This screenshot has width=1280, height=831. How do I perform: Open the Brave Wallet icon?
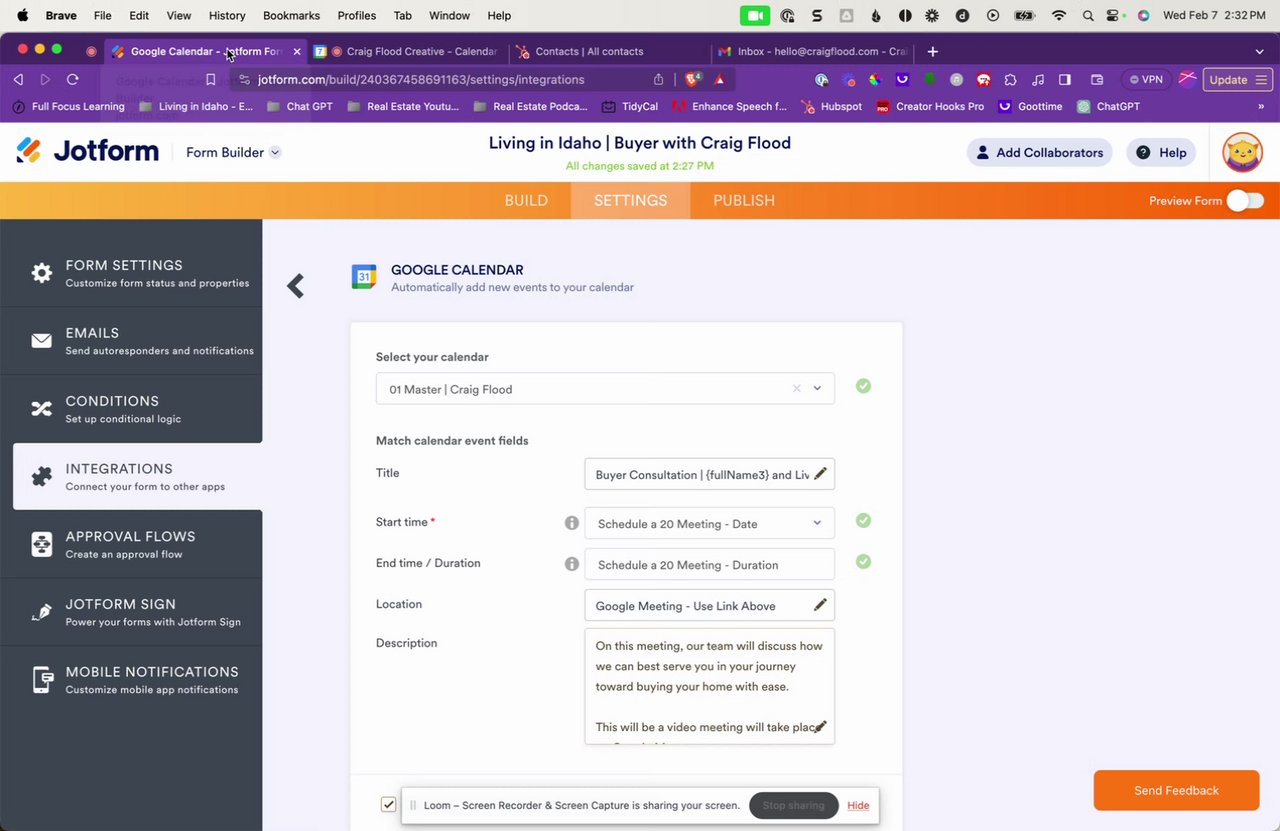(1097, 80)
